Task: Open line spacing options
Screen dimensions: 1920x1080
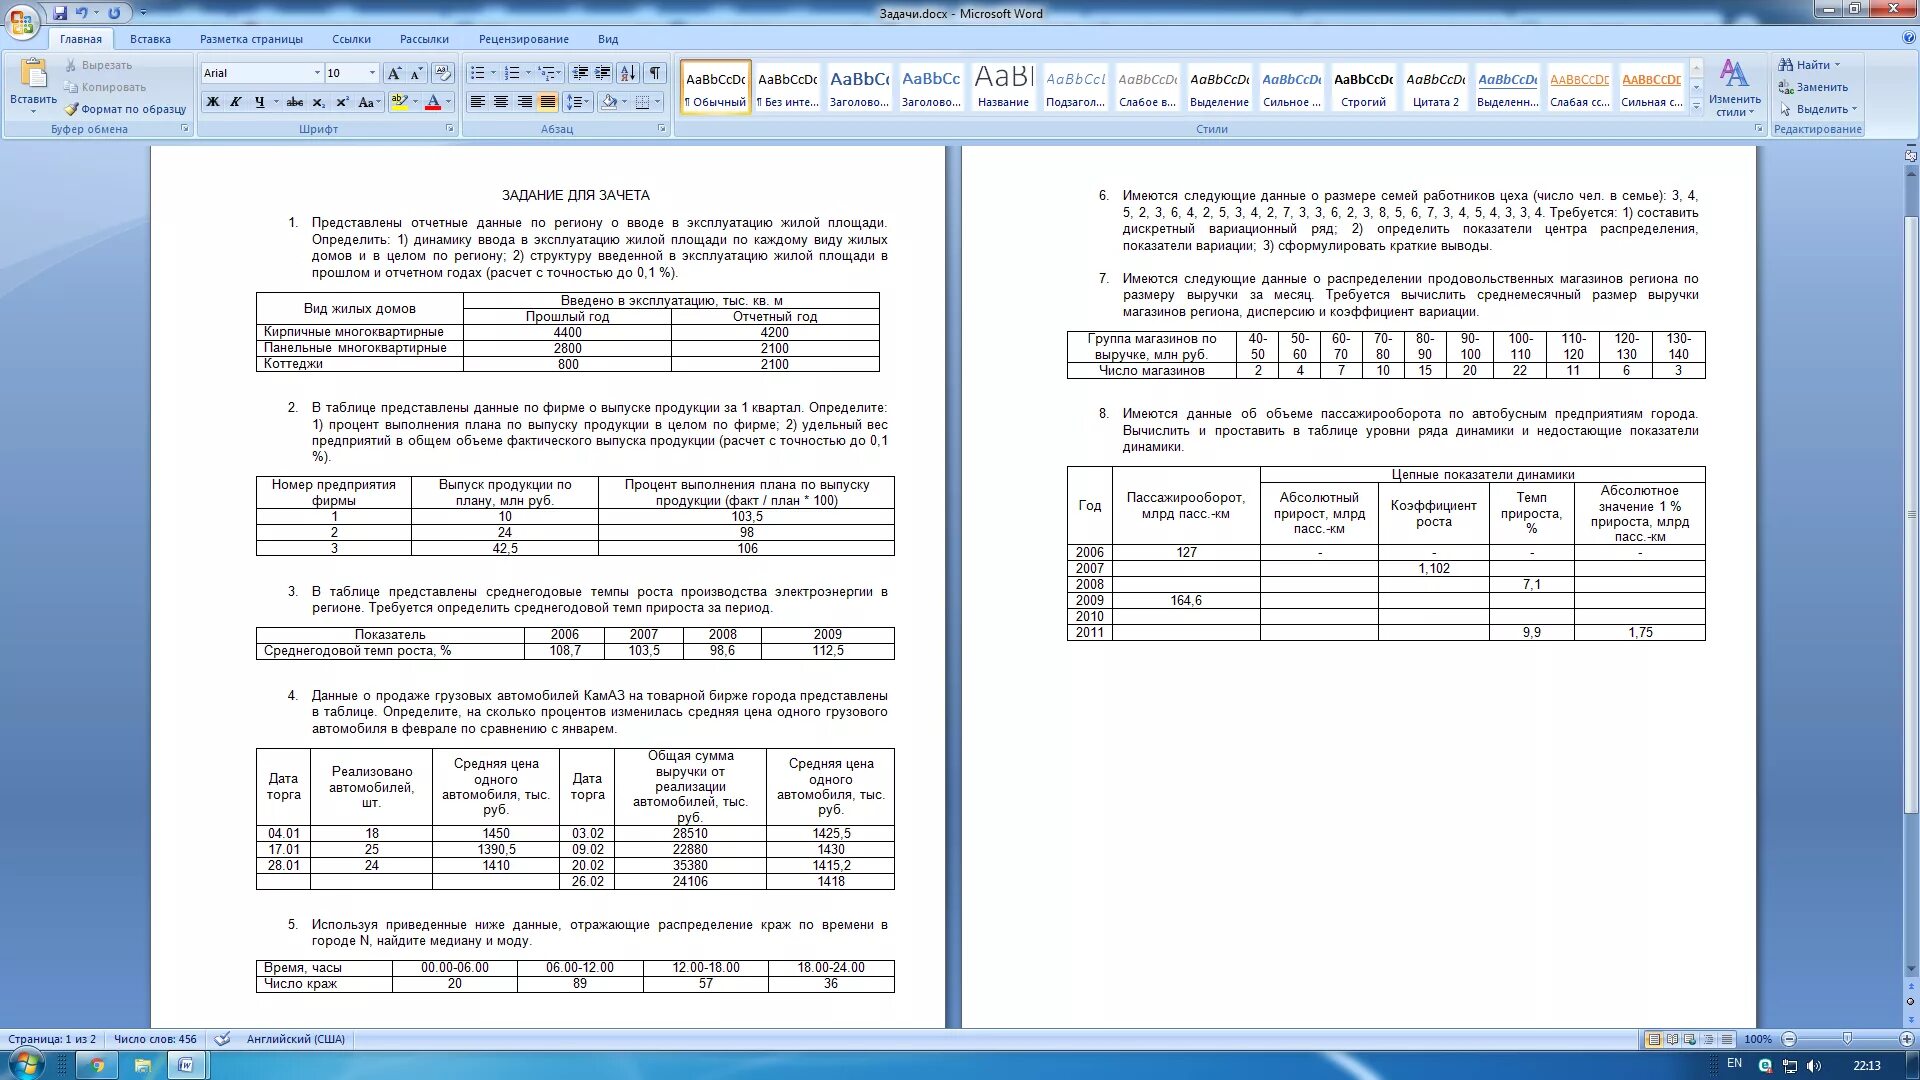Action: (x=577, y=102)
